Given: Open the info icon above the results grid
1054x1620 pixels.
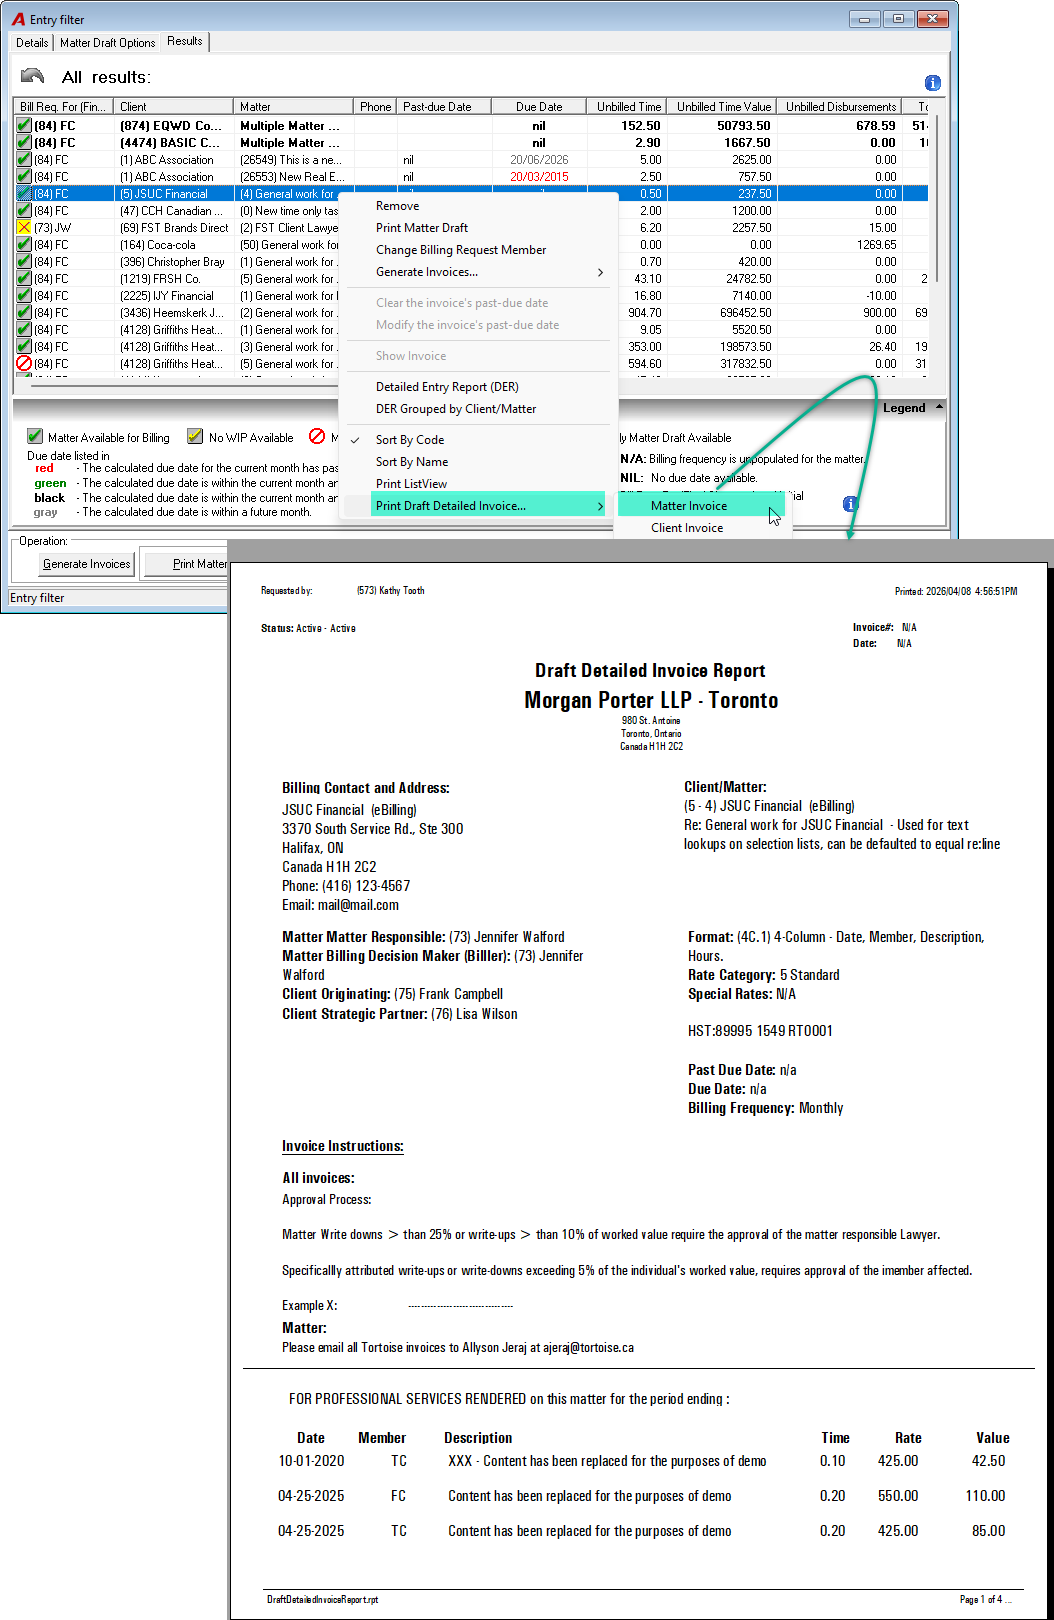Looking at the screenshot, I should click(x=932, y=83).
